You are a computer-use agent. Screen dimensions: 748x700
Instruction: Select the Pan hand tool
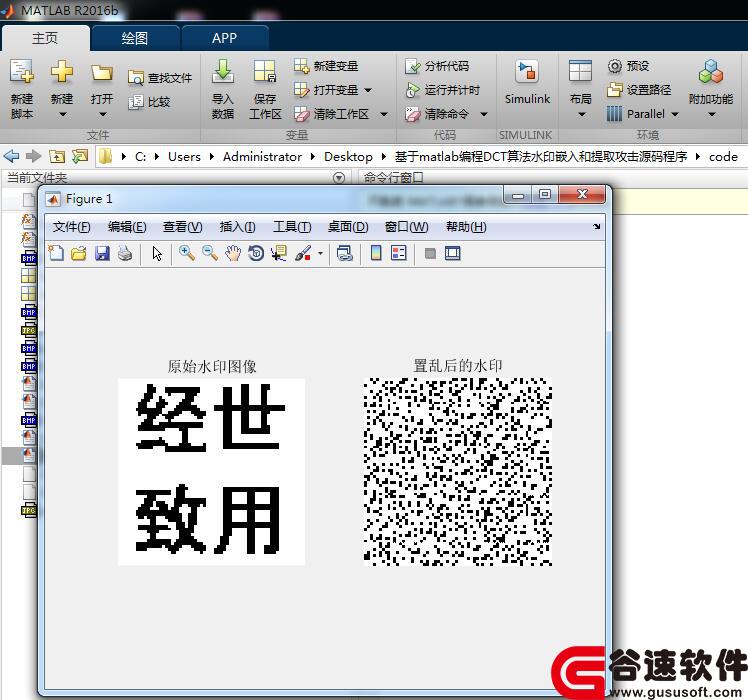[x=233, y=253]
